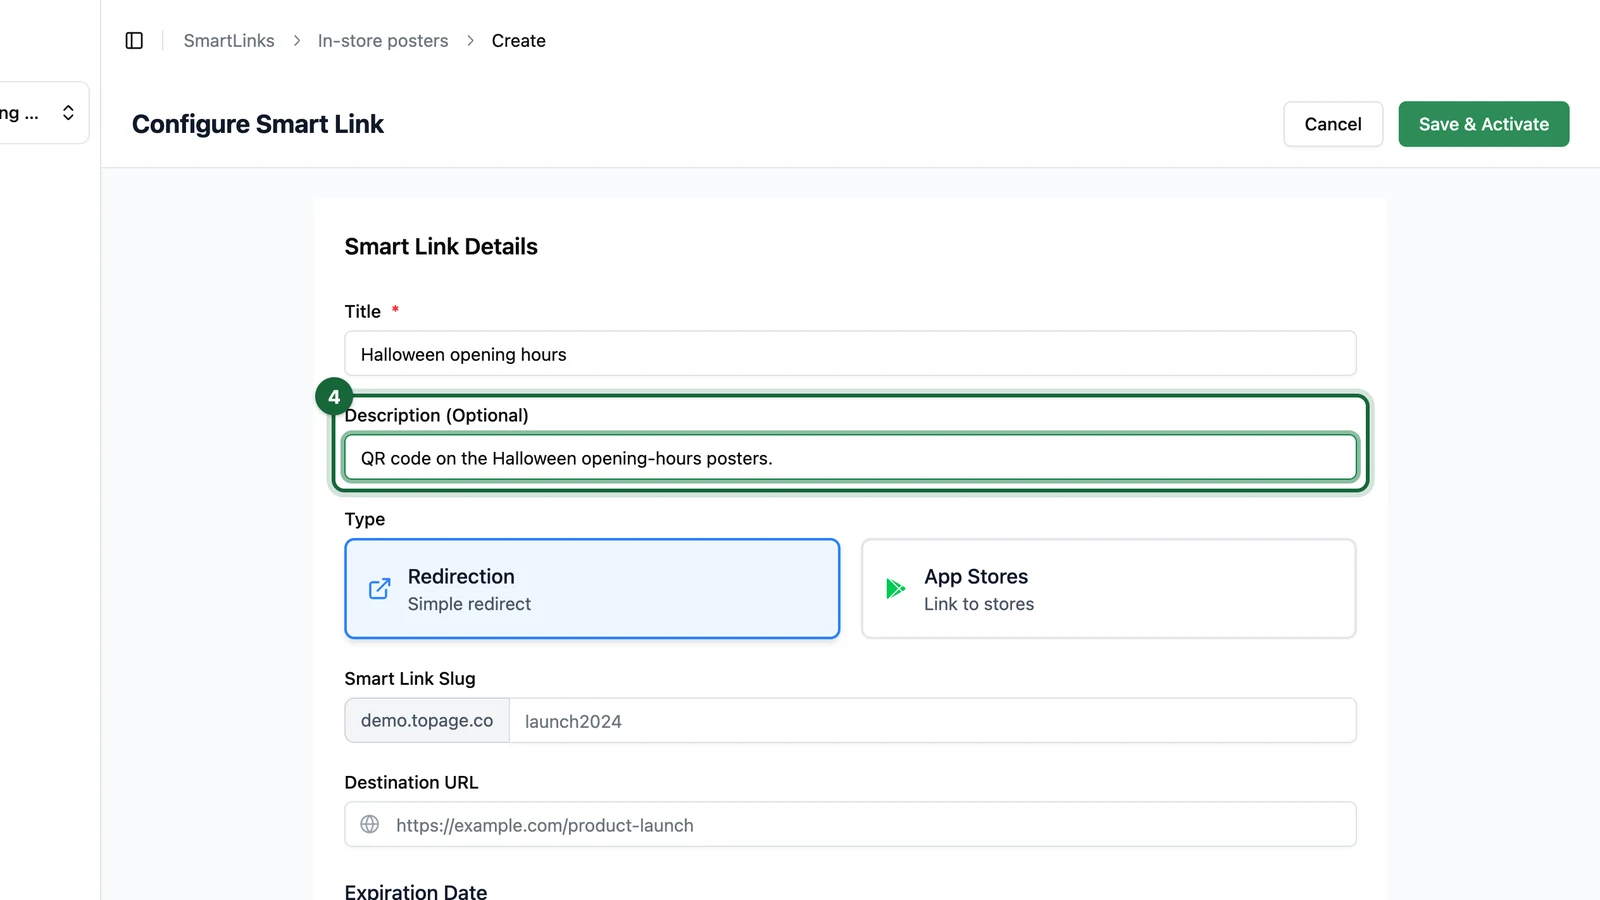The image size is (1600, 900).
Task: Click the Configure Smart Link heading
Action: [258, 124]
